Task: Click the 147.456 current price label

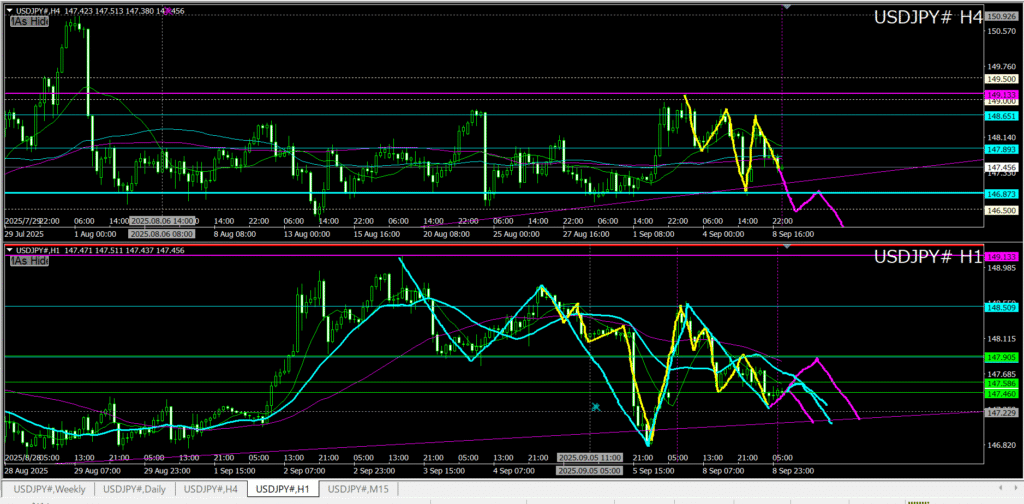Action: (x=1001, y=168)
